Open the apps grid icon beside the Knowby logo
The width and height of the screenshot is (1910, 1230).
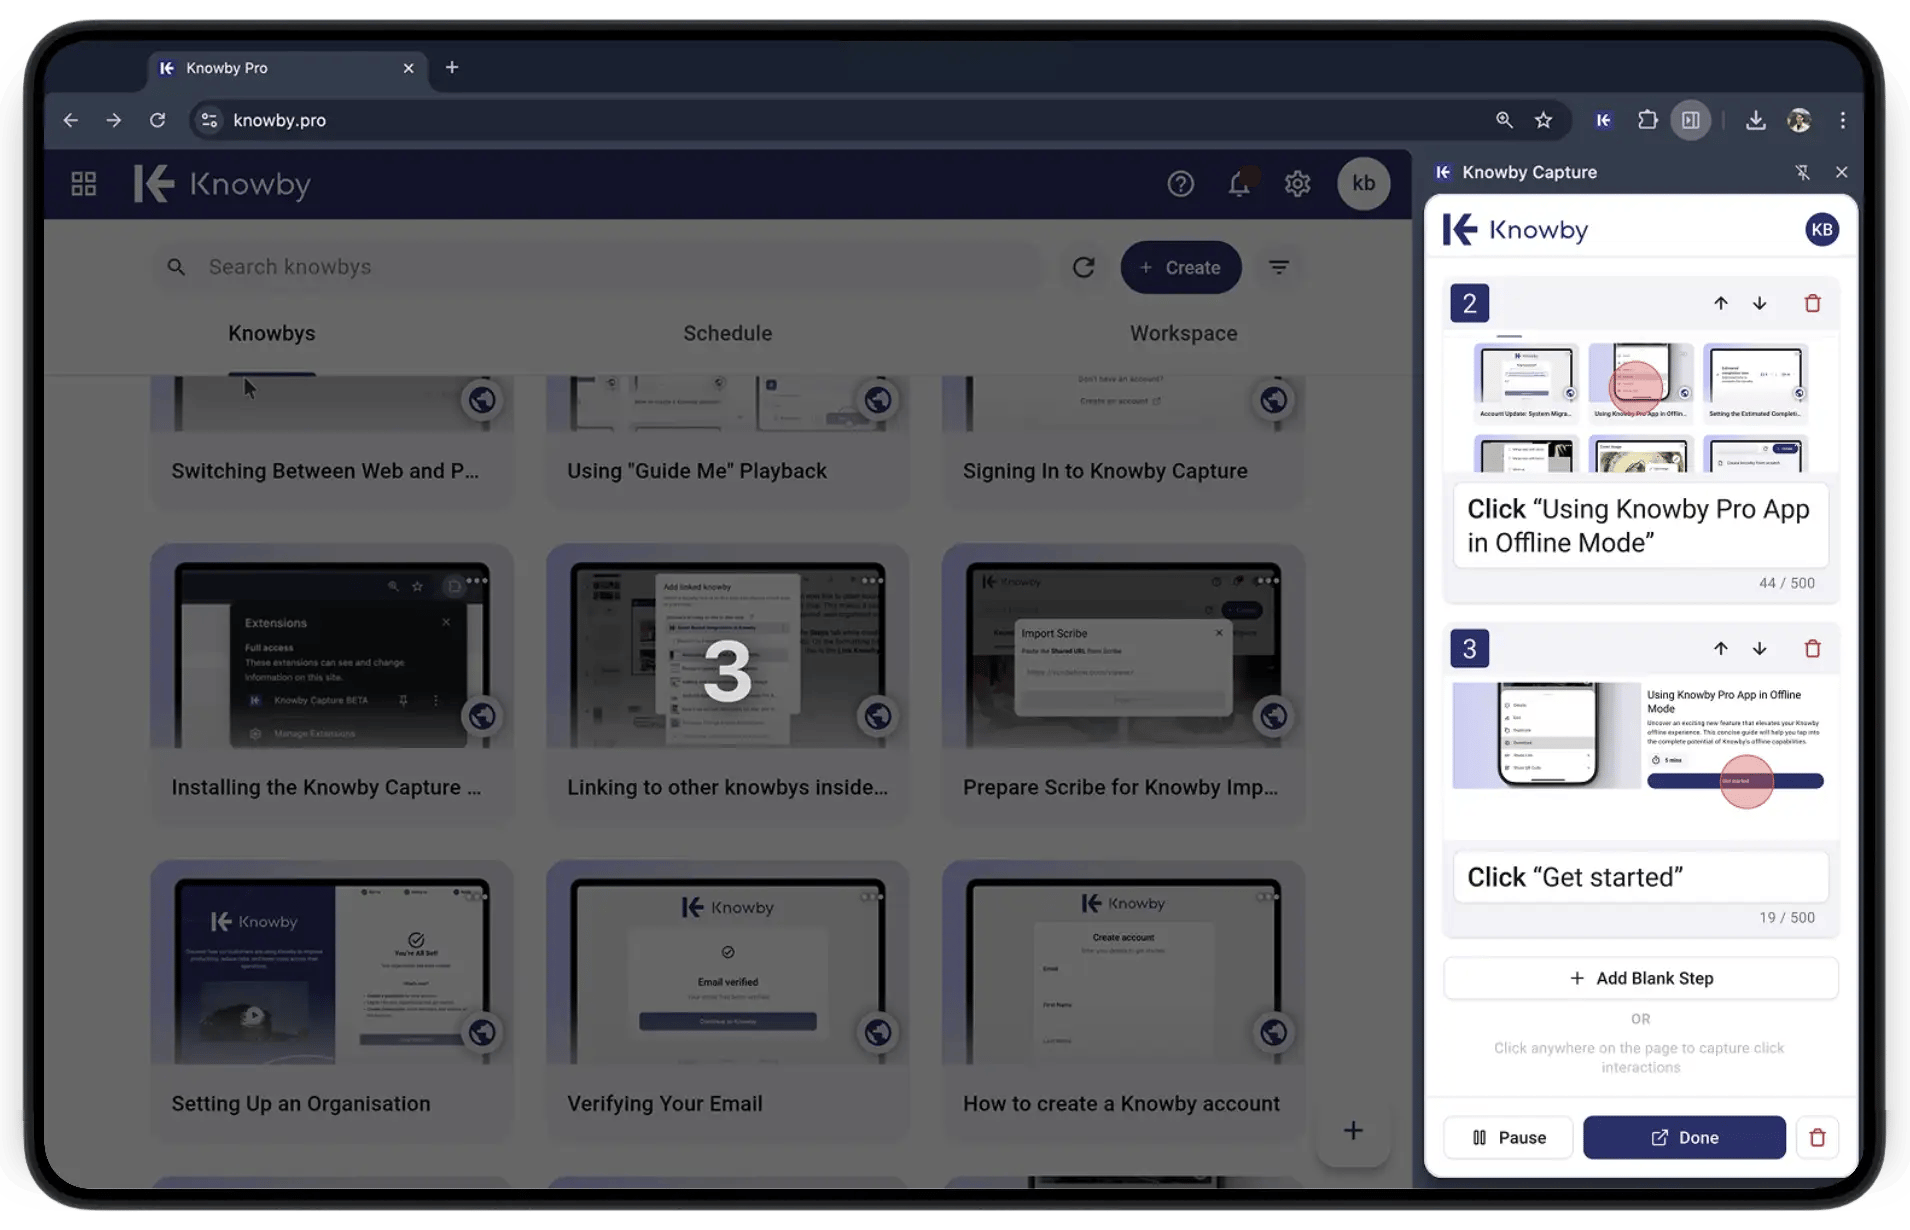pos(83,183)
